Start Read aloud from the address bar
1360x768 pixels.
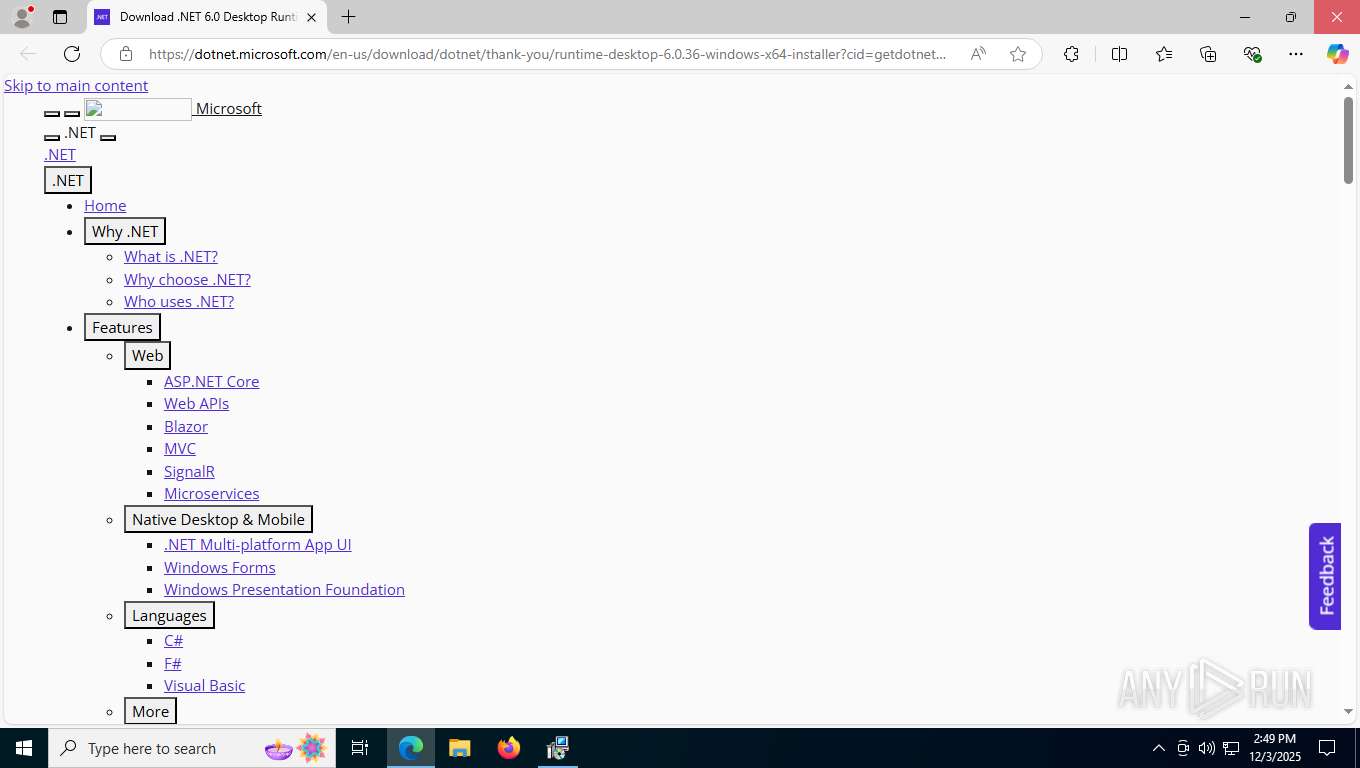click(978, 54)
